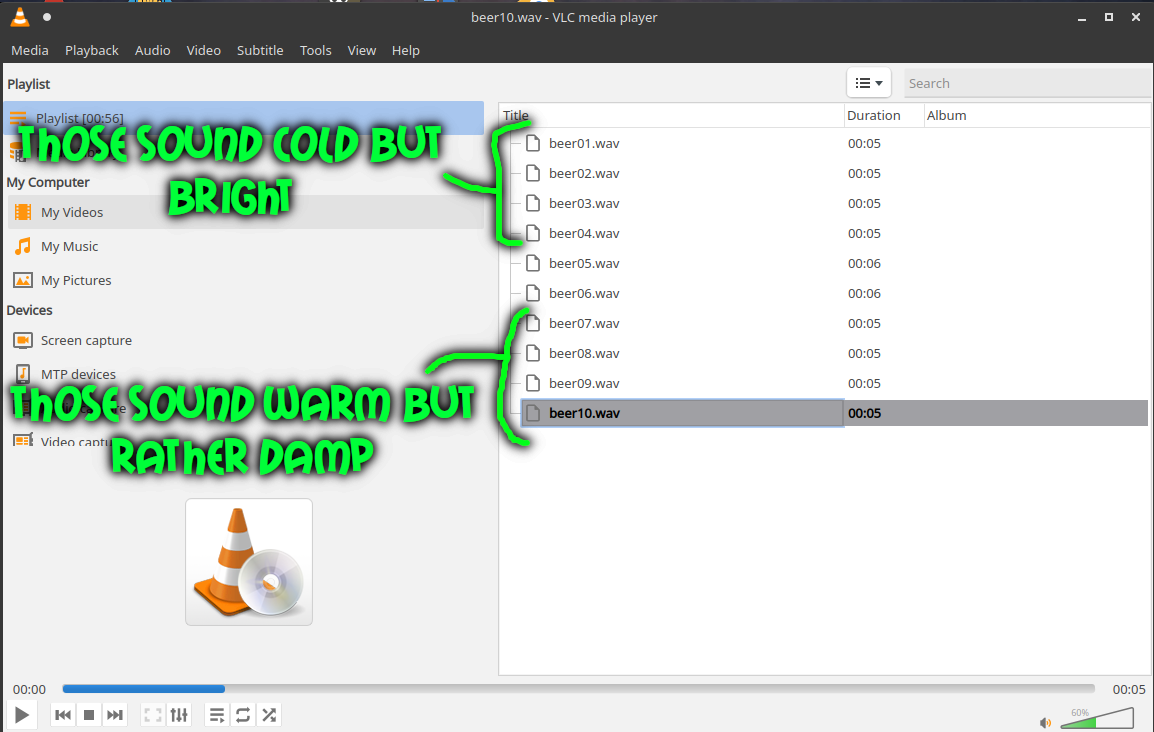Viewport: 1154px width, 732px height.
Task: Click total time 00:05 label
Action: 1129,689
